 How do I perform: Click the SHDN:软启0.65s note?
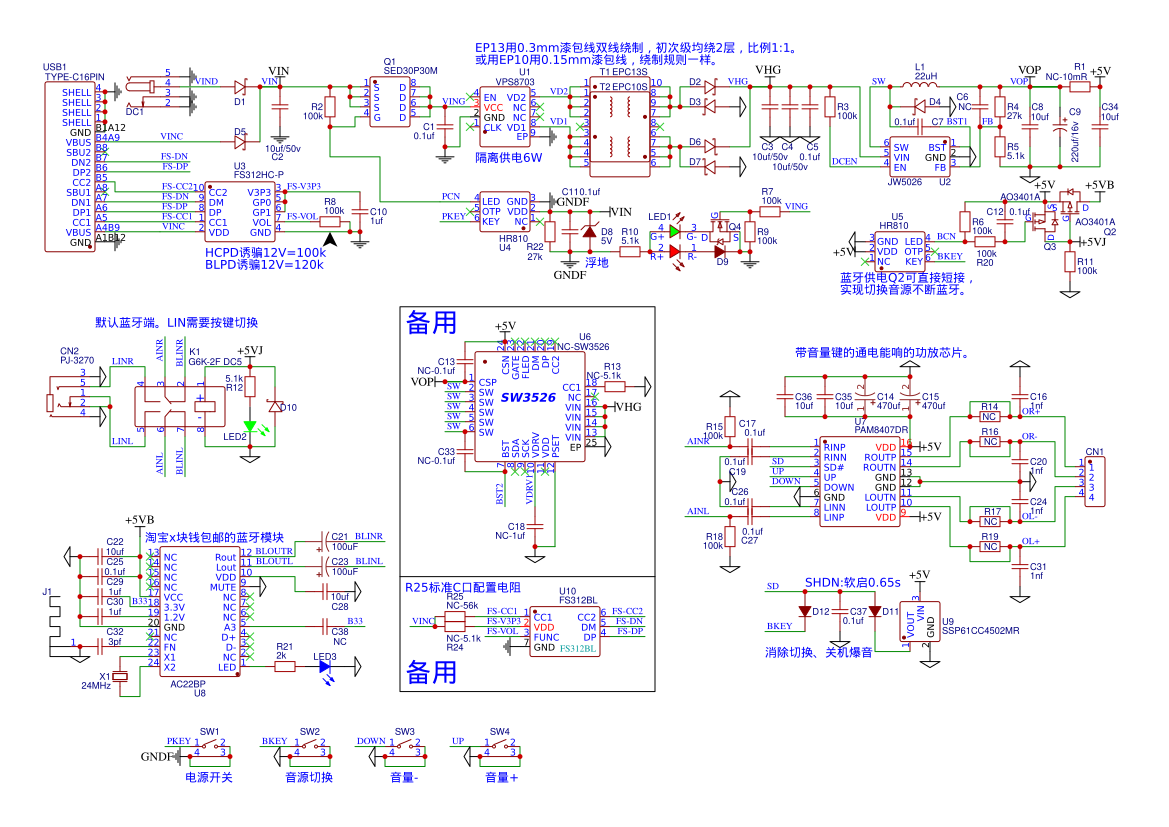(x=852, y=582)
